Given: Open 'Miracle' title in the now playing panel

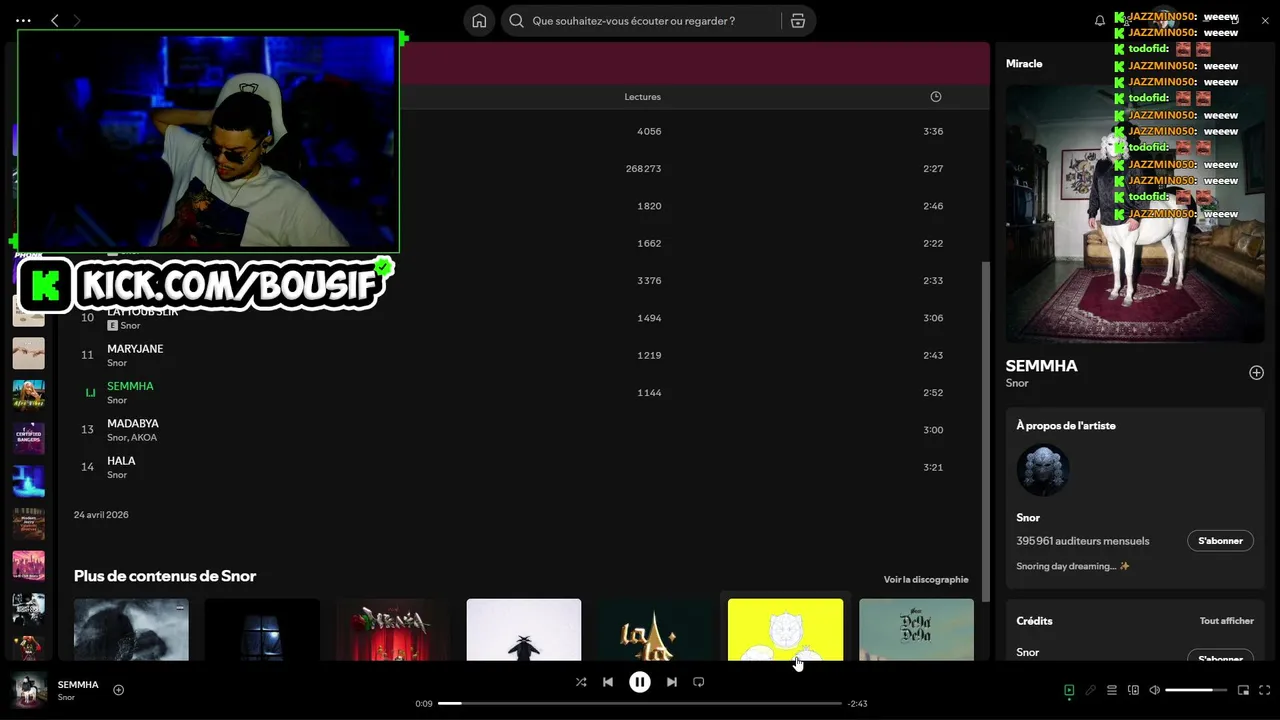Looking at the screenshot, I should point(1024,64).
